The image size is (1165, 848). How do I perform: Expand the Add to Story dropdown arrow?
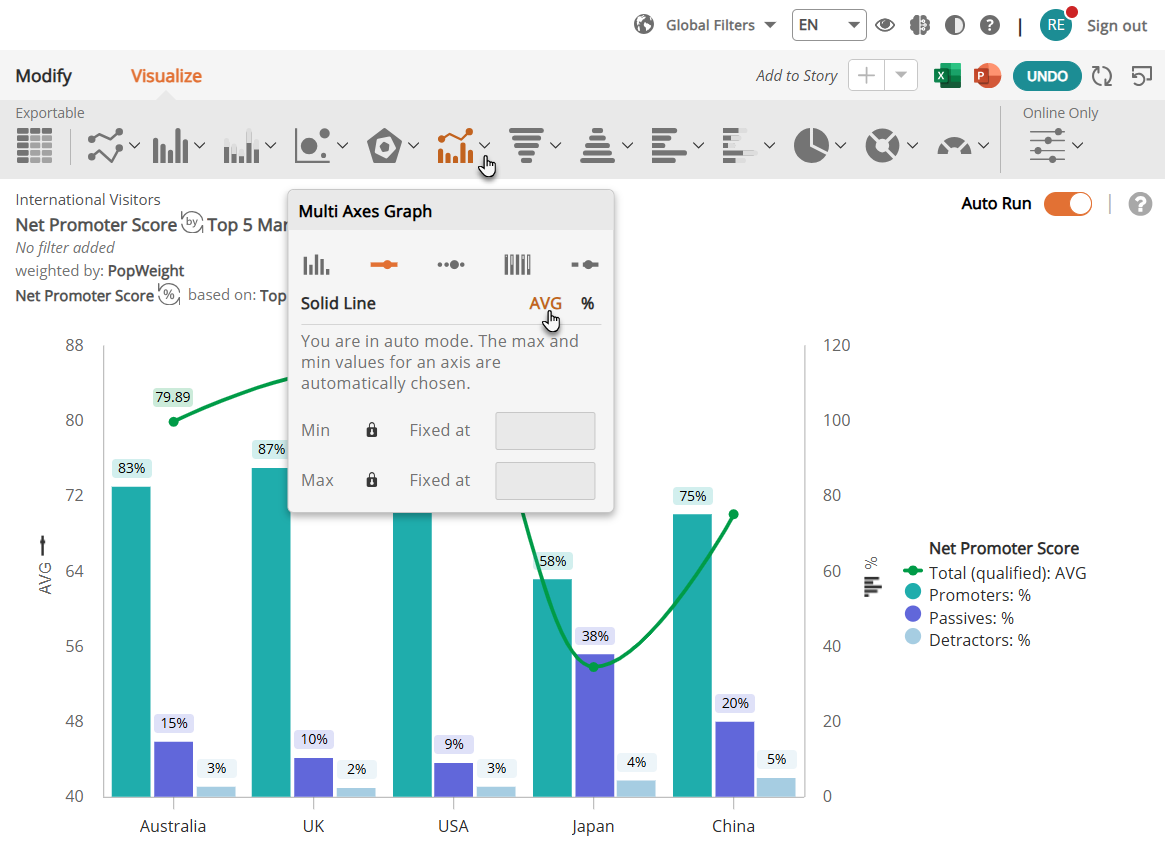pos(901,75)
